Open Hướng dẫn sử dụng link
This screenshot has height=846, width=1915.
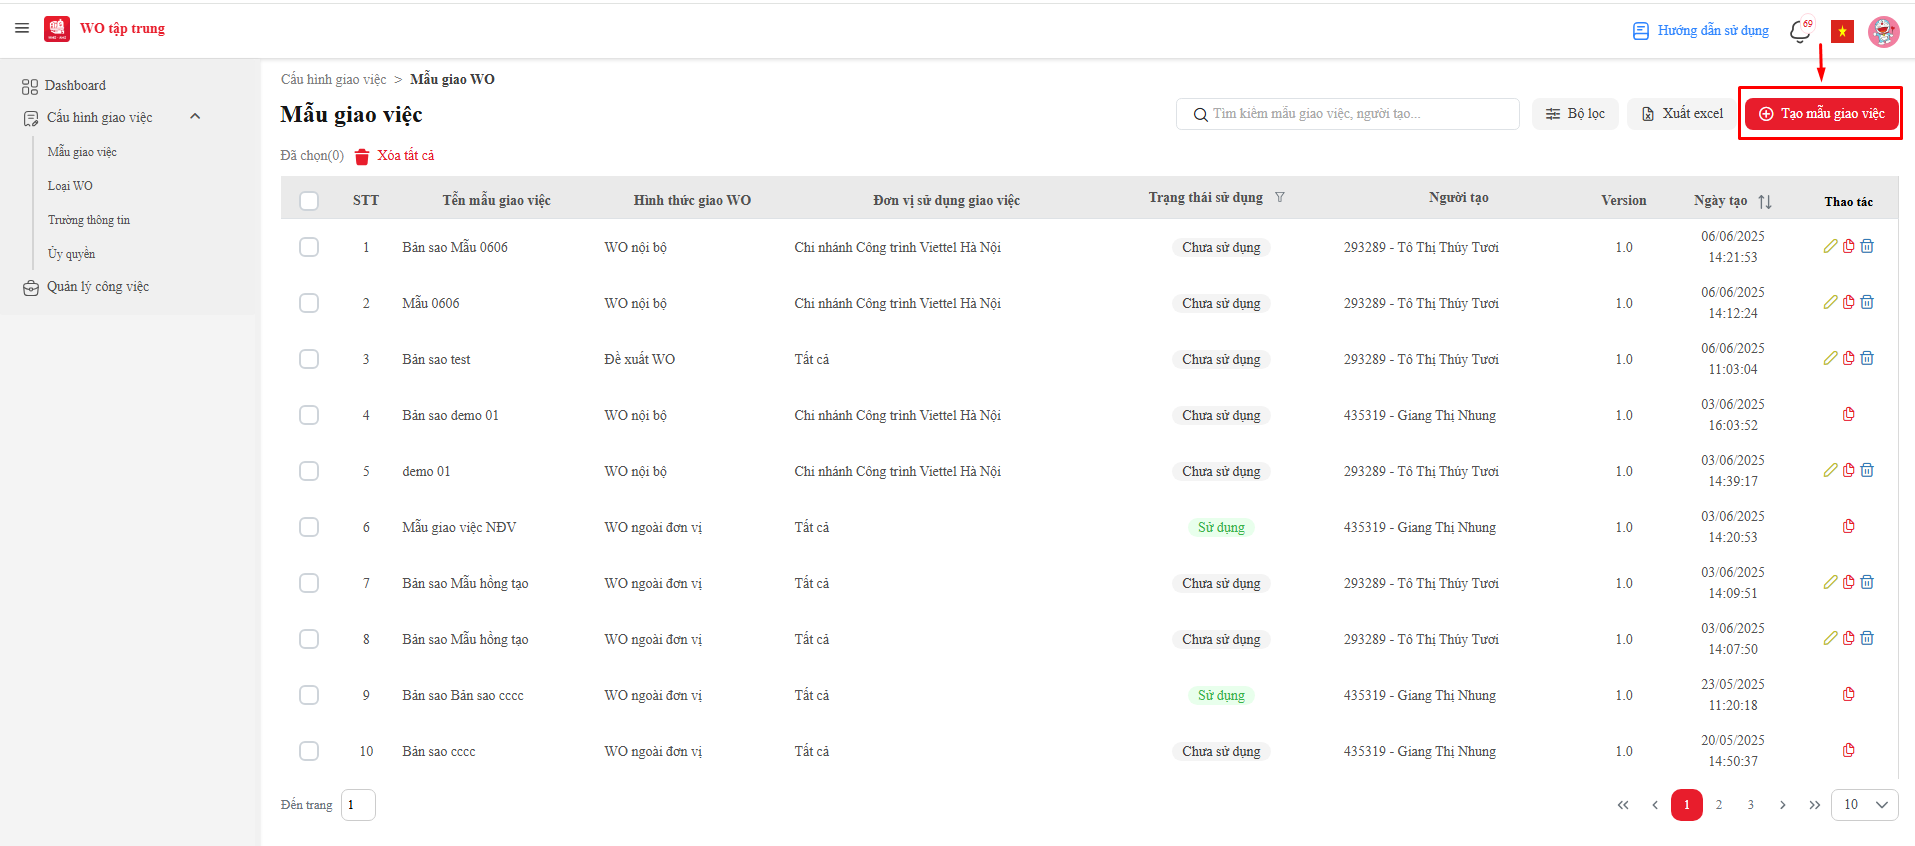click(x=1700, y=31)
